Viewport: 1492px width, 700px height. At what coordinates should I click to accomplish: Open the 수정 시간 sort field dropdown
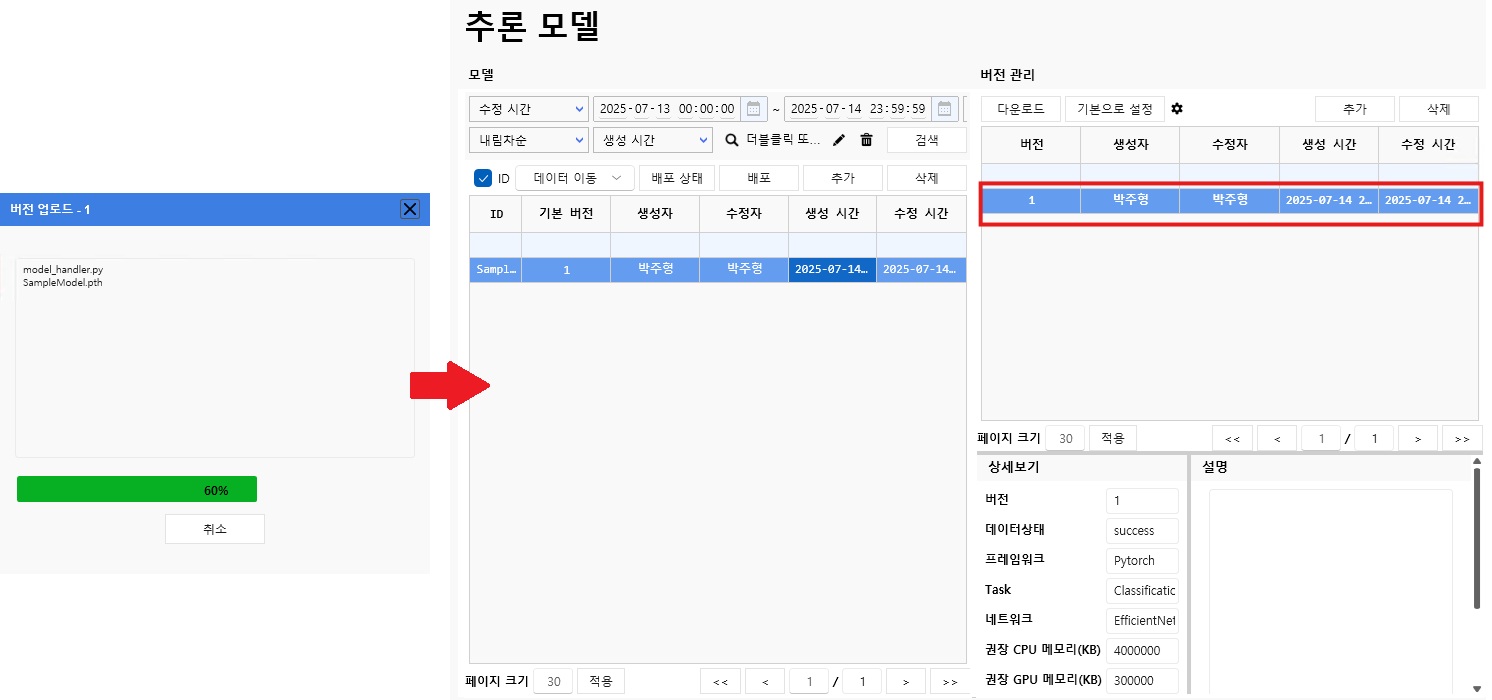[x=528, y=109]
